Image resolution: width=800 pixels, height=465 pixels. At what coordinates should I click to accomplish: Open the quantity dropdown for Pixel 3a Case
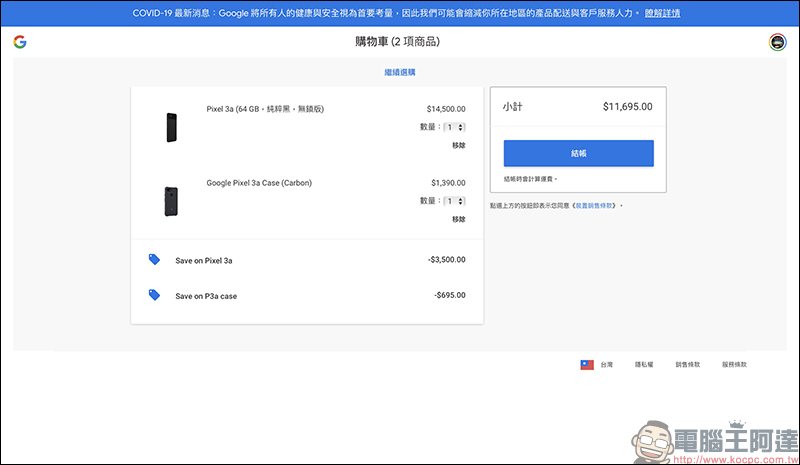[x=455, y=201]
